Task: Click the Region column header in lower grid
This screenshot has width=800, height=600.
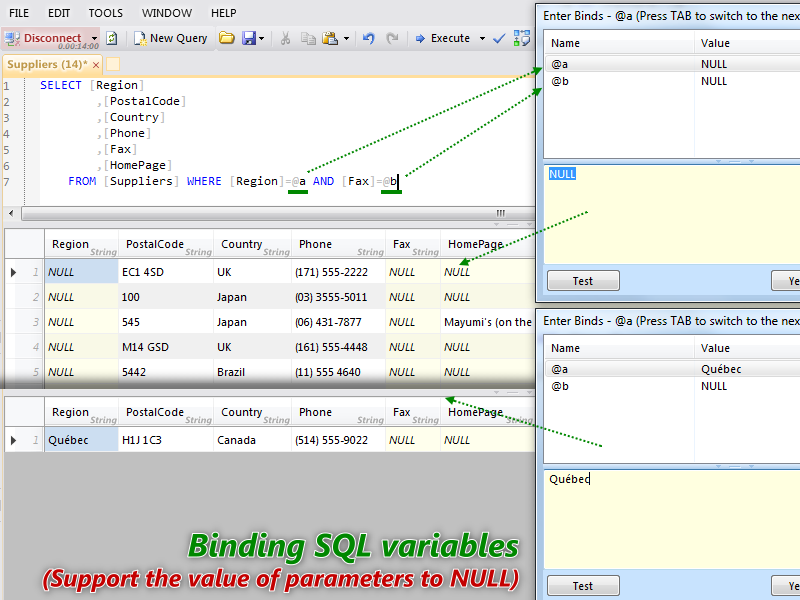Action: pyautogui.click(x=82, y=412)
